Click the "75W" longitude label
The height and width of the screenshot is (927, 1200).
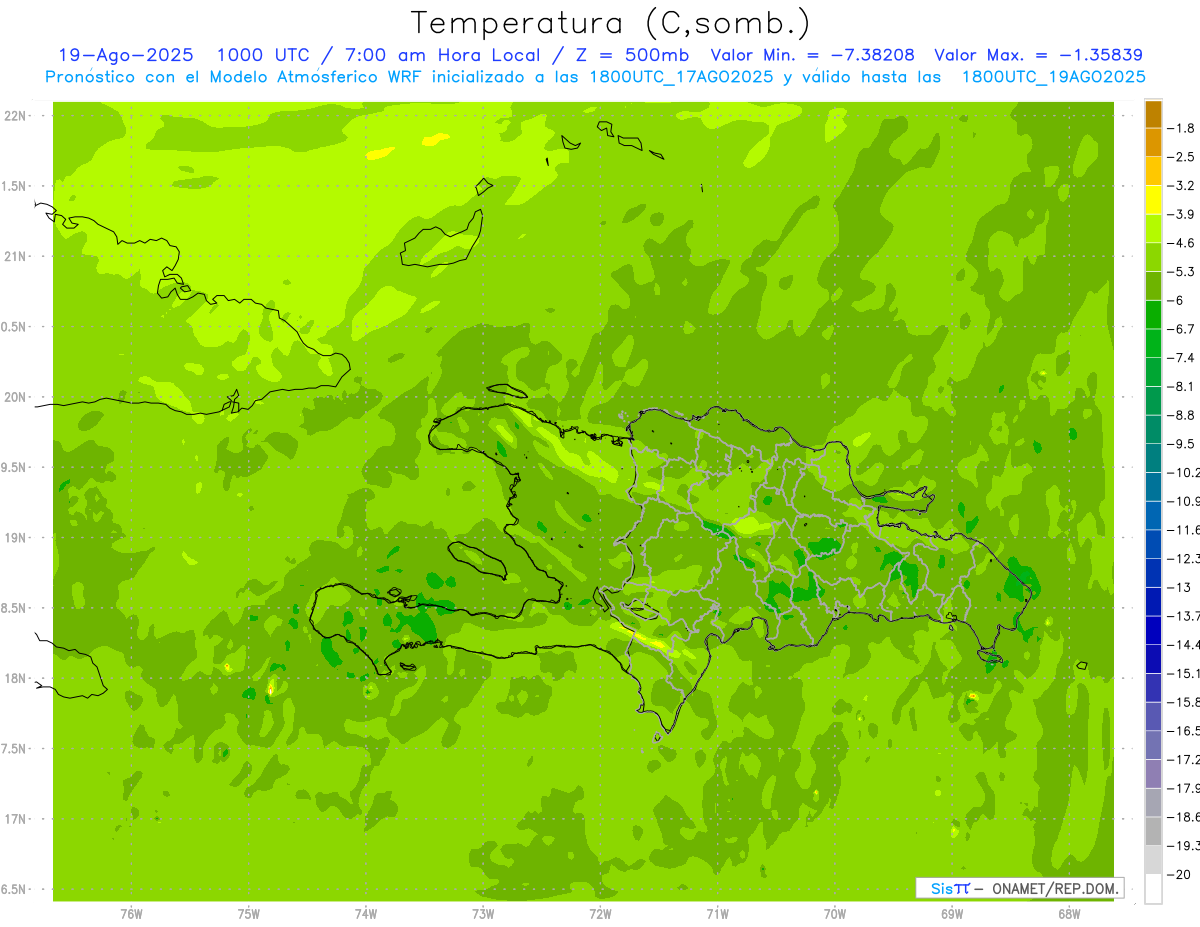pos(248,913)
